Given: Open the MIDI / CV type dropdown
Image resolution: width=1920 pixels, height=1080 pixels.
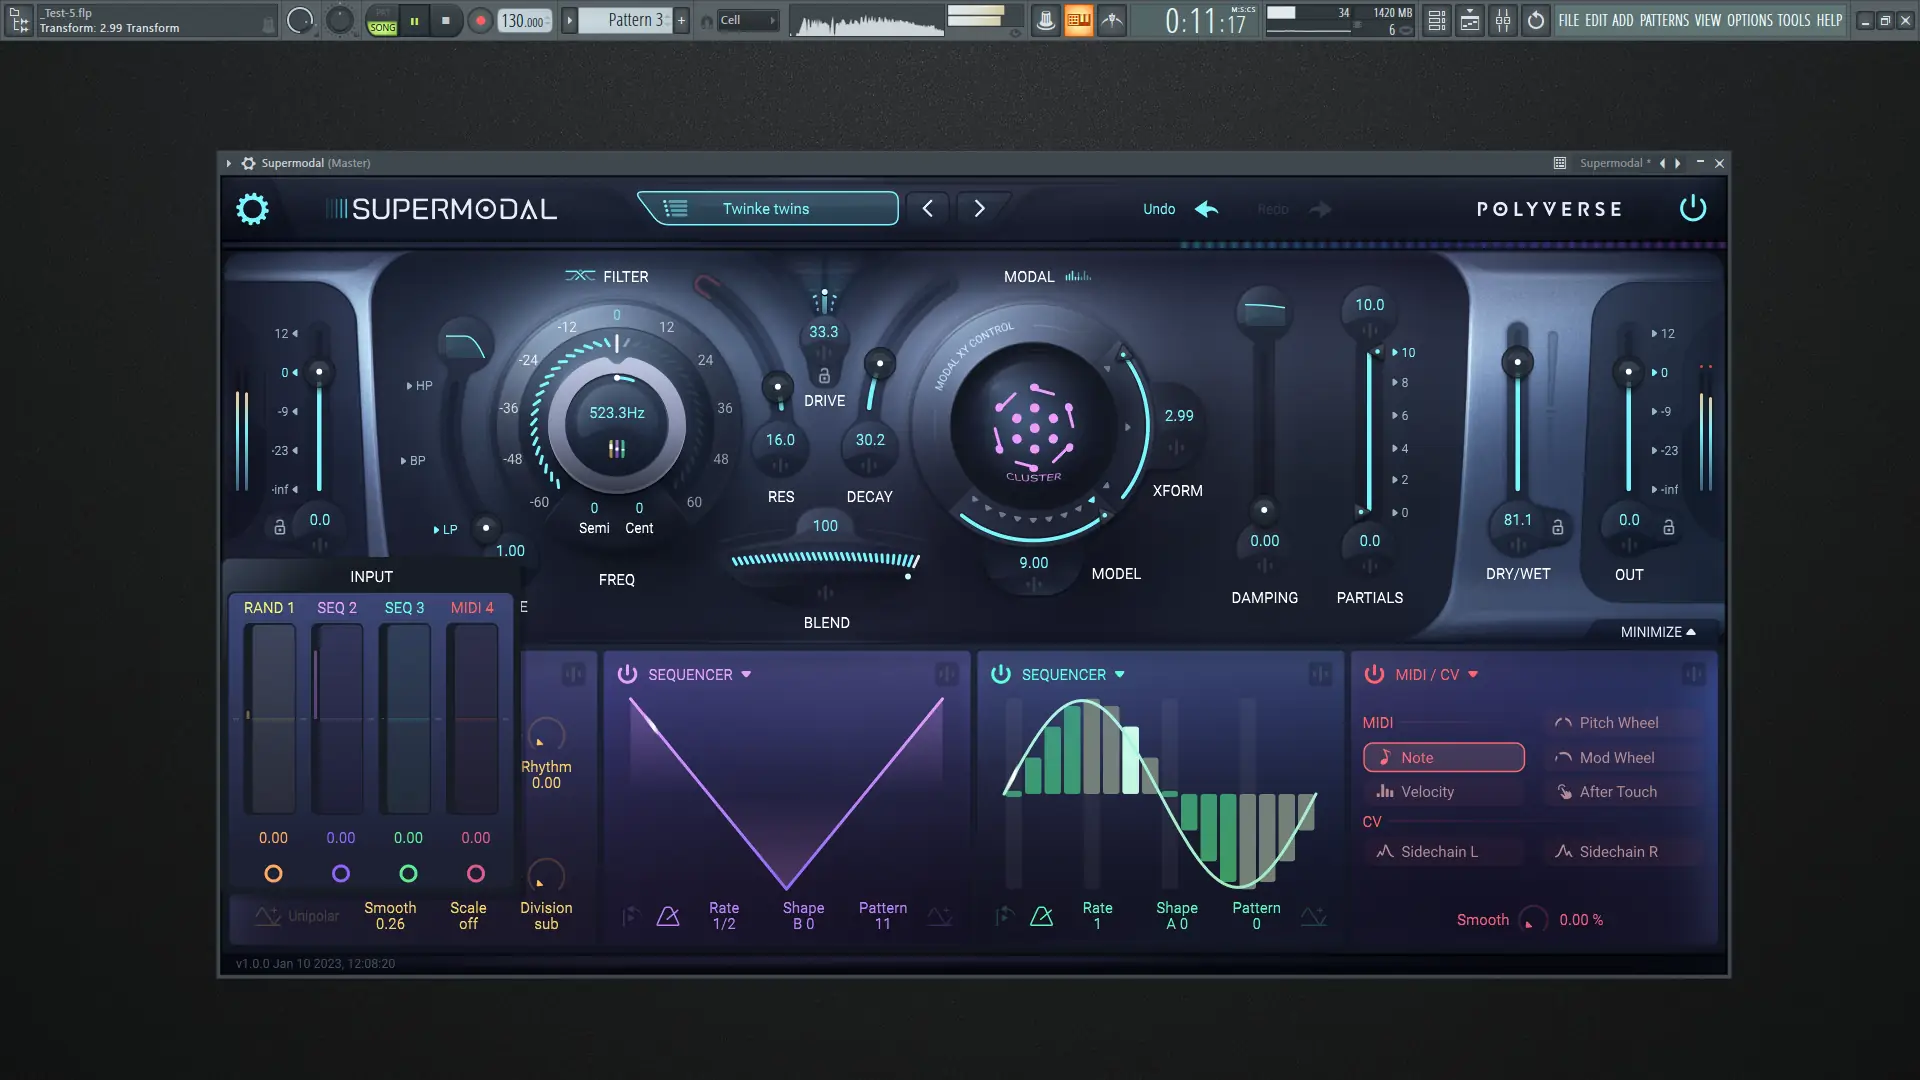Looking at the screenshot, I should point(1473,674).
